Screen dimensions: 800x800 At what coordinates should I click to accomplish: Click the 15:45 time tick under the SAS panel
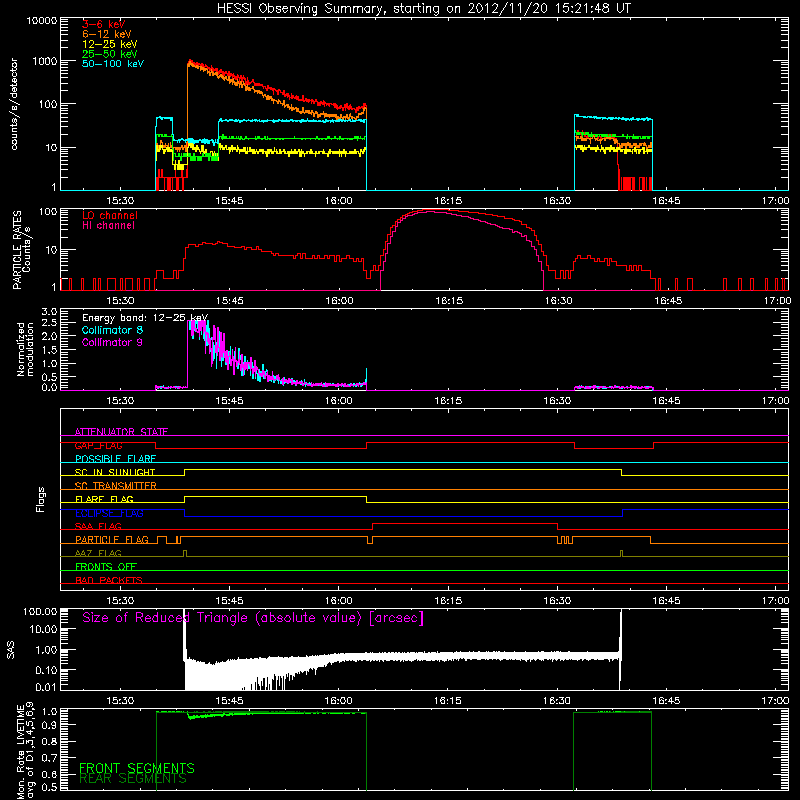230,701
